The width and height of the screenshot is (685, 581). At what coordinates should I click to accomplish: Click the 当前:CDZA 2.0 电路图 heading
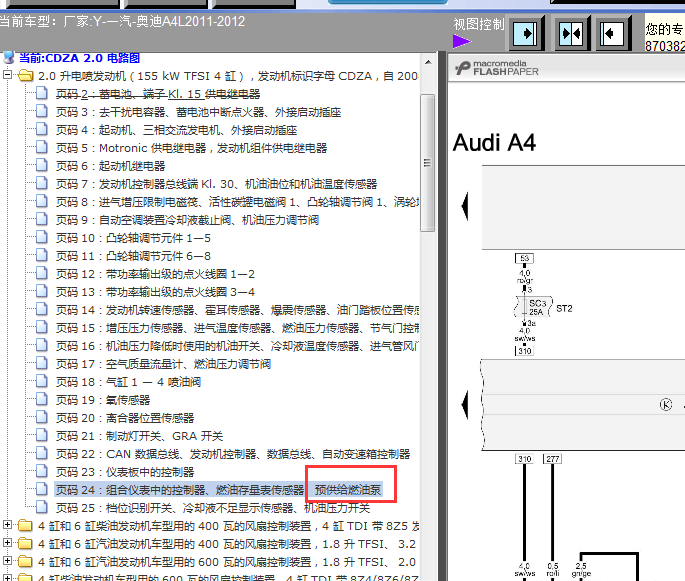coord(80,58)
